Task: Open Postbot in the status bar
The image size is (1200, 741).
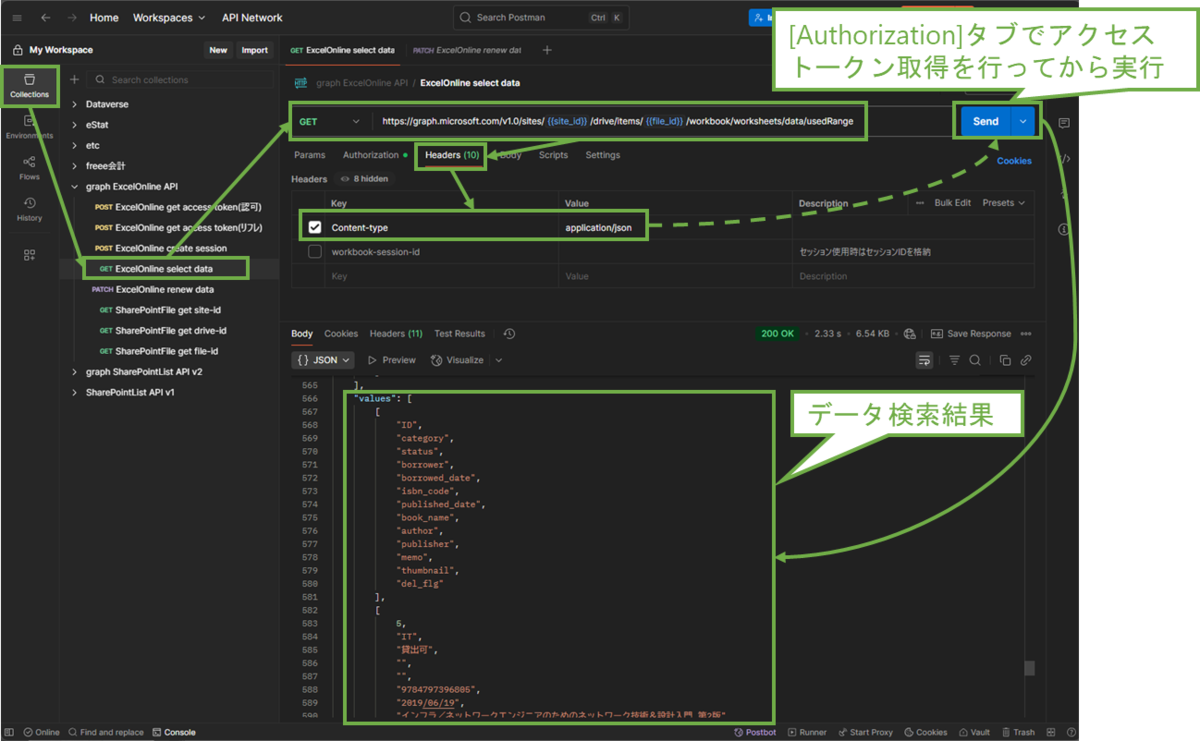Action: coord(755,732)
